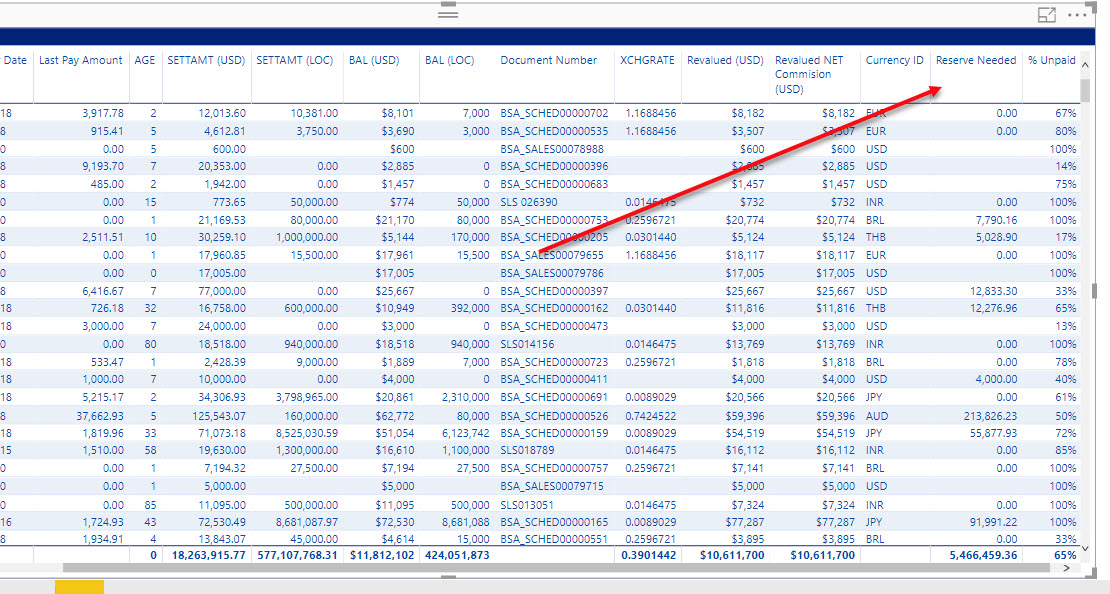Click BAL (USD) total $11,812,102

tap(382, 555)
